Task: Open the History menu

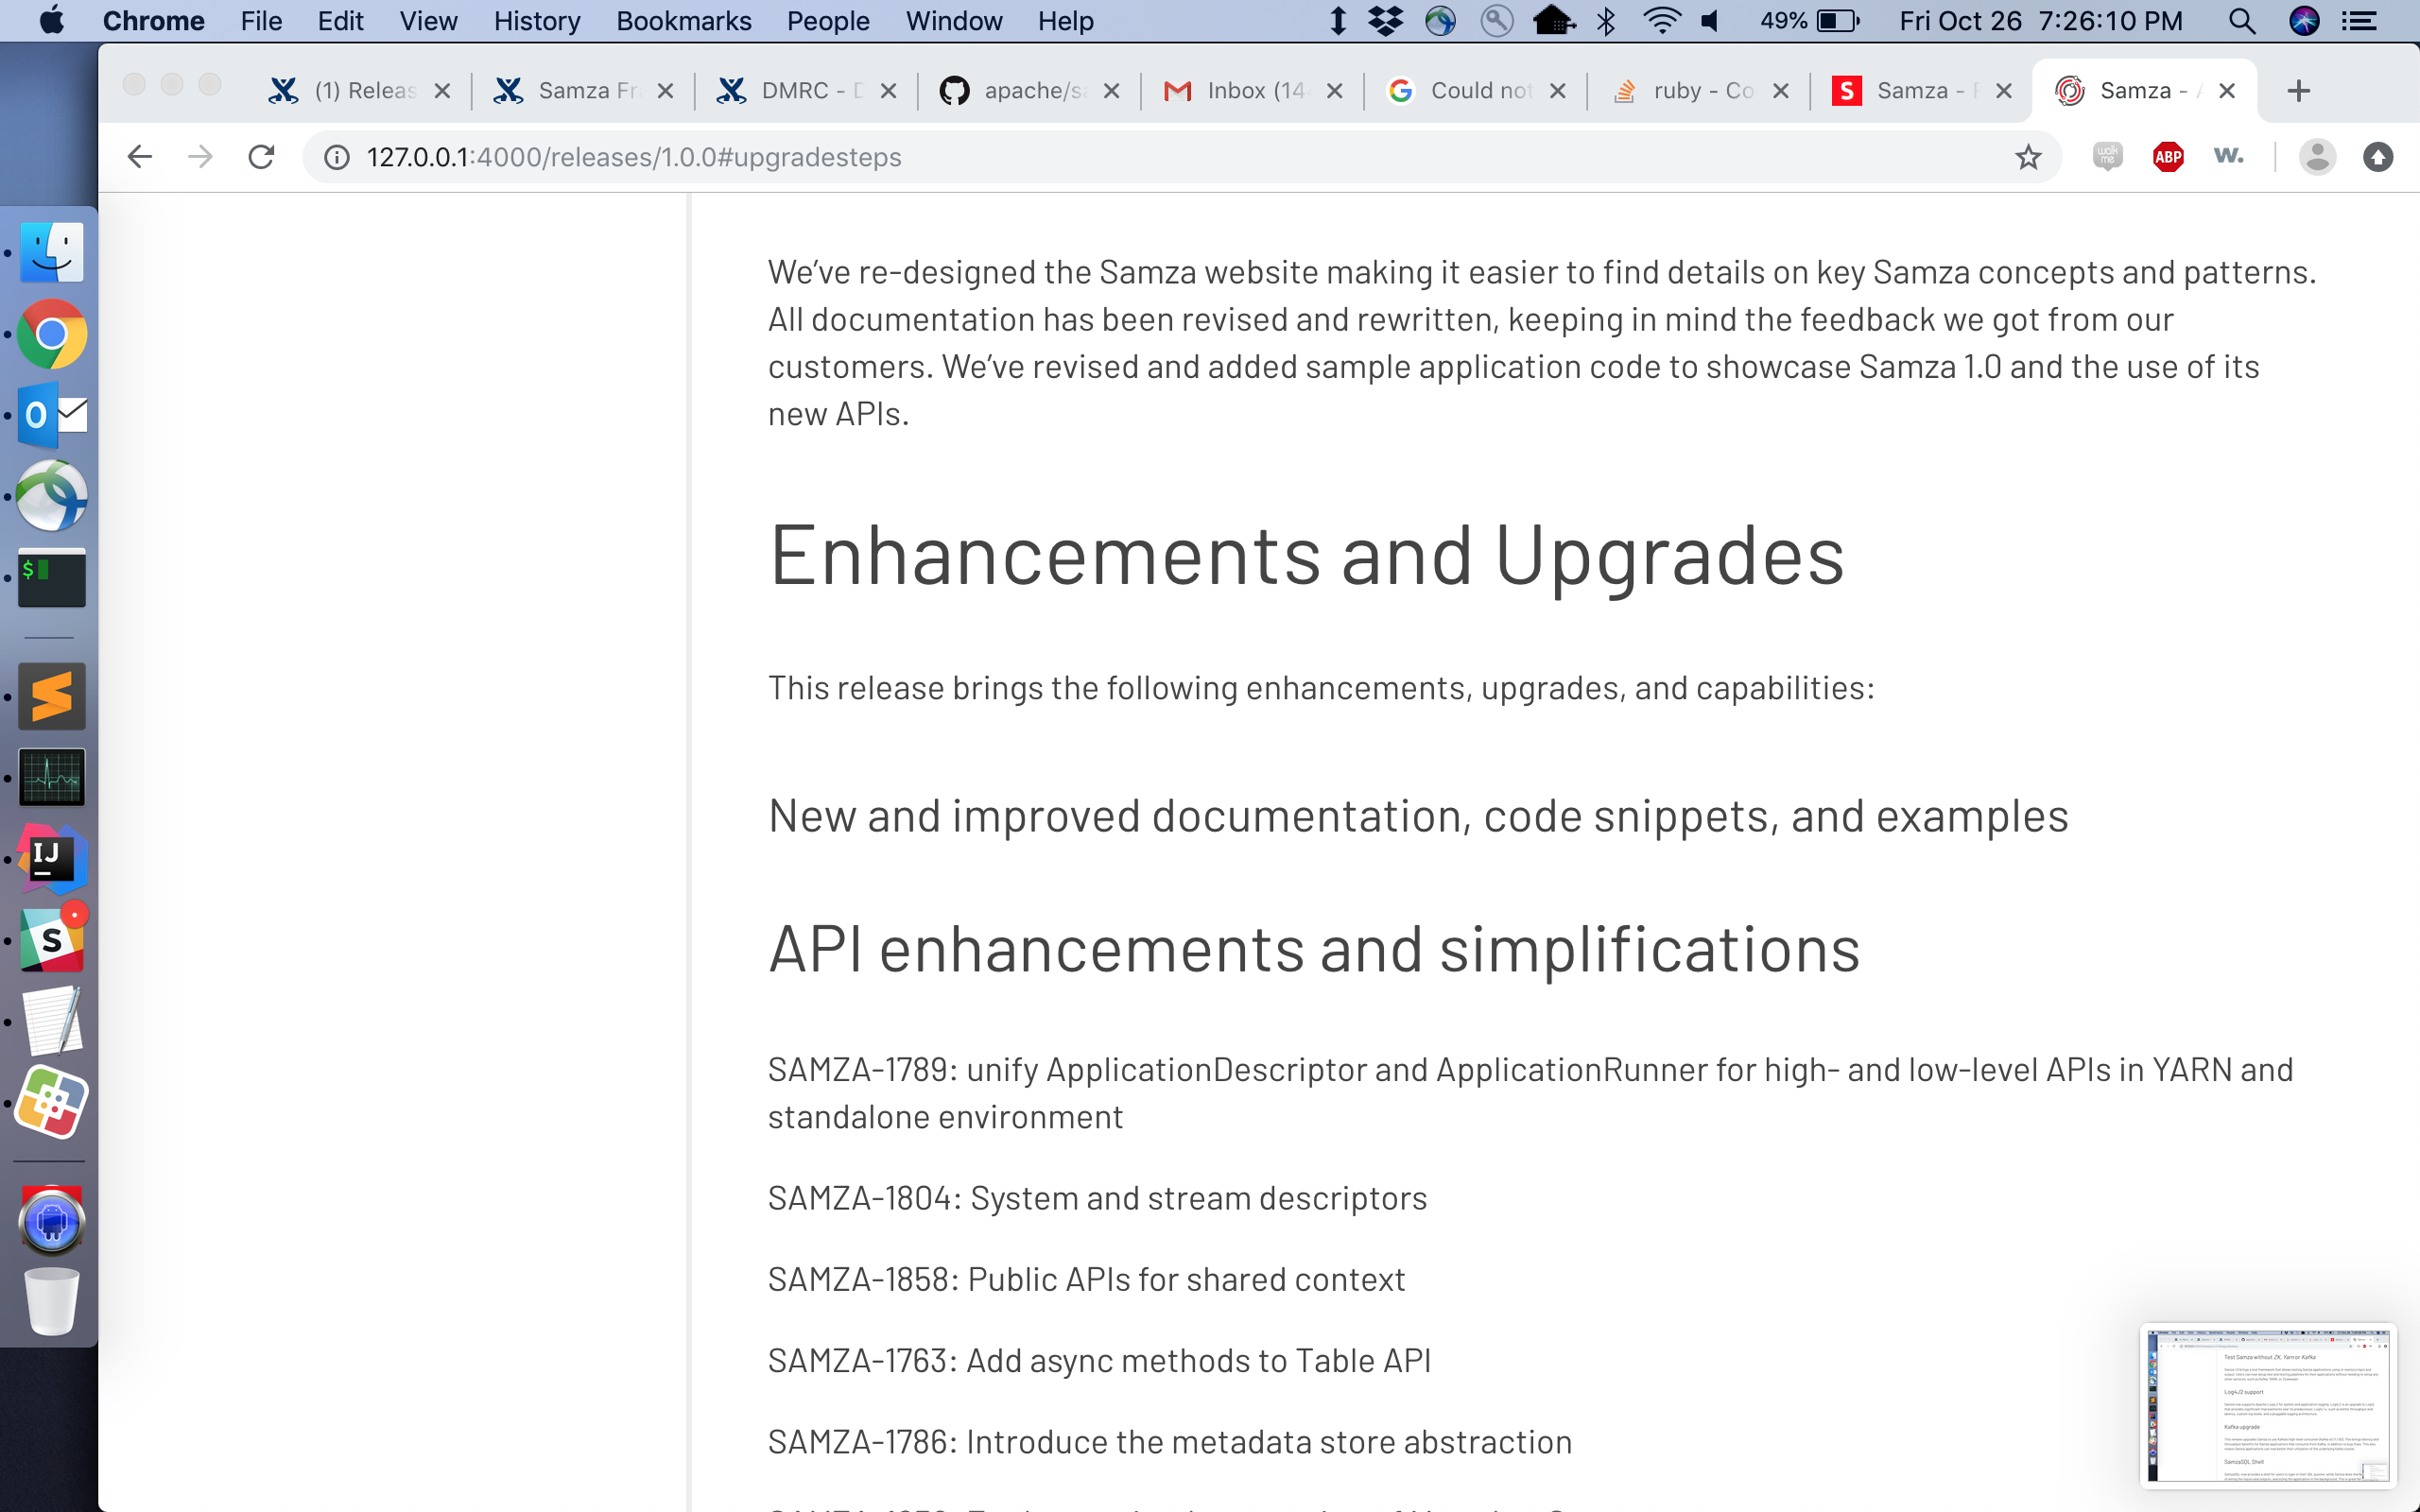Action: (x=536, y=21)
